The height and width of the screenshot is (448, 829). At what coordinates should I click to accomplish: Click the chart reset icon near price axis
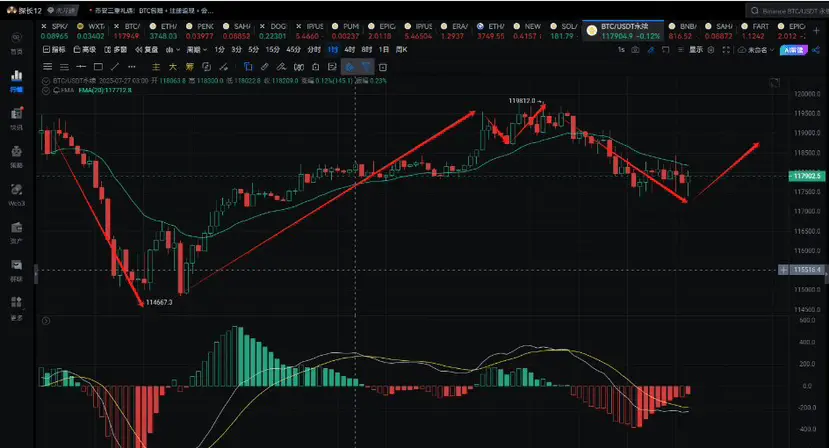775,83
